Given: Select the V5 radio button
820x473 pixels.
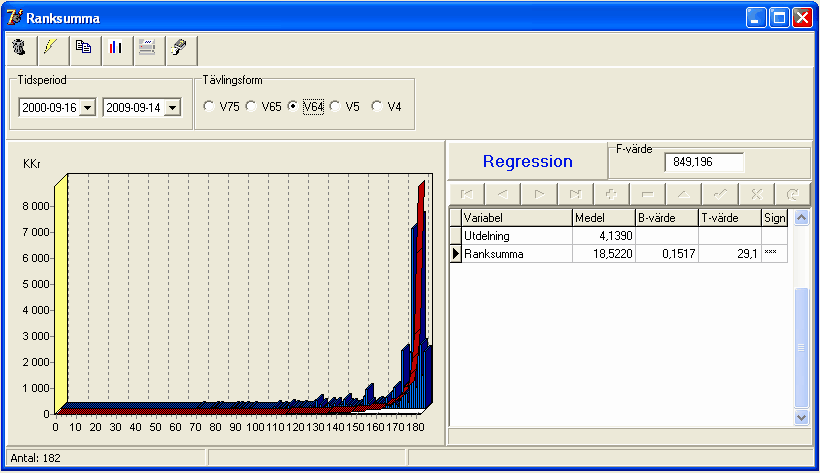Looking at the screenshot, I should click(x=335, y=106).
